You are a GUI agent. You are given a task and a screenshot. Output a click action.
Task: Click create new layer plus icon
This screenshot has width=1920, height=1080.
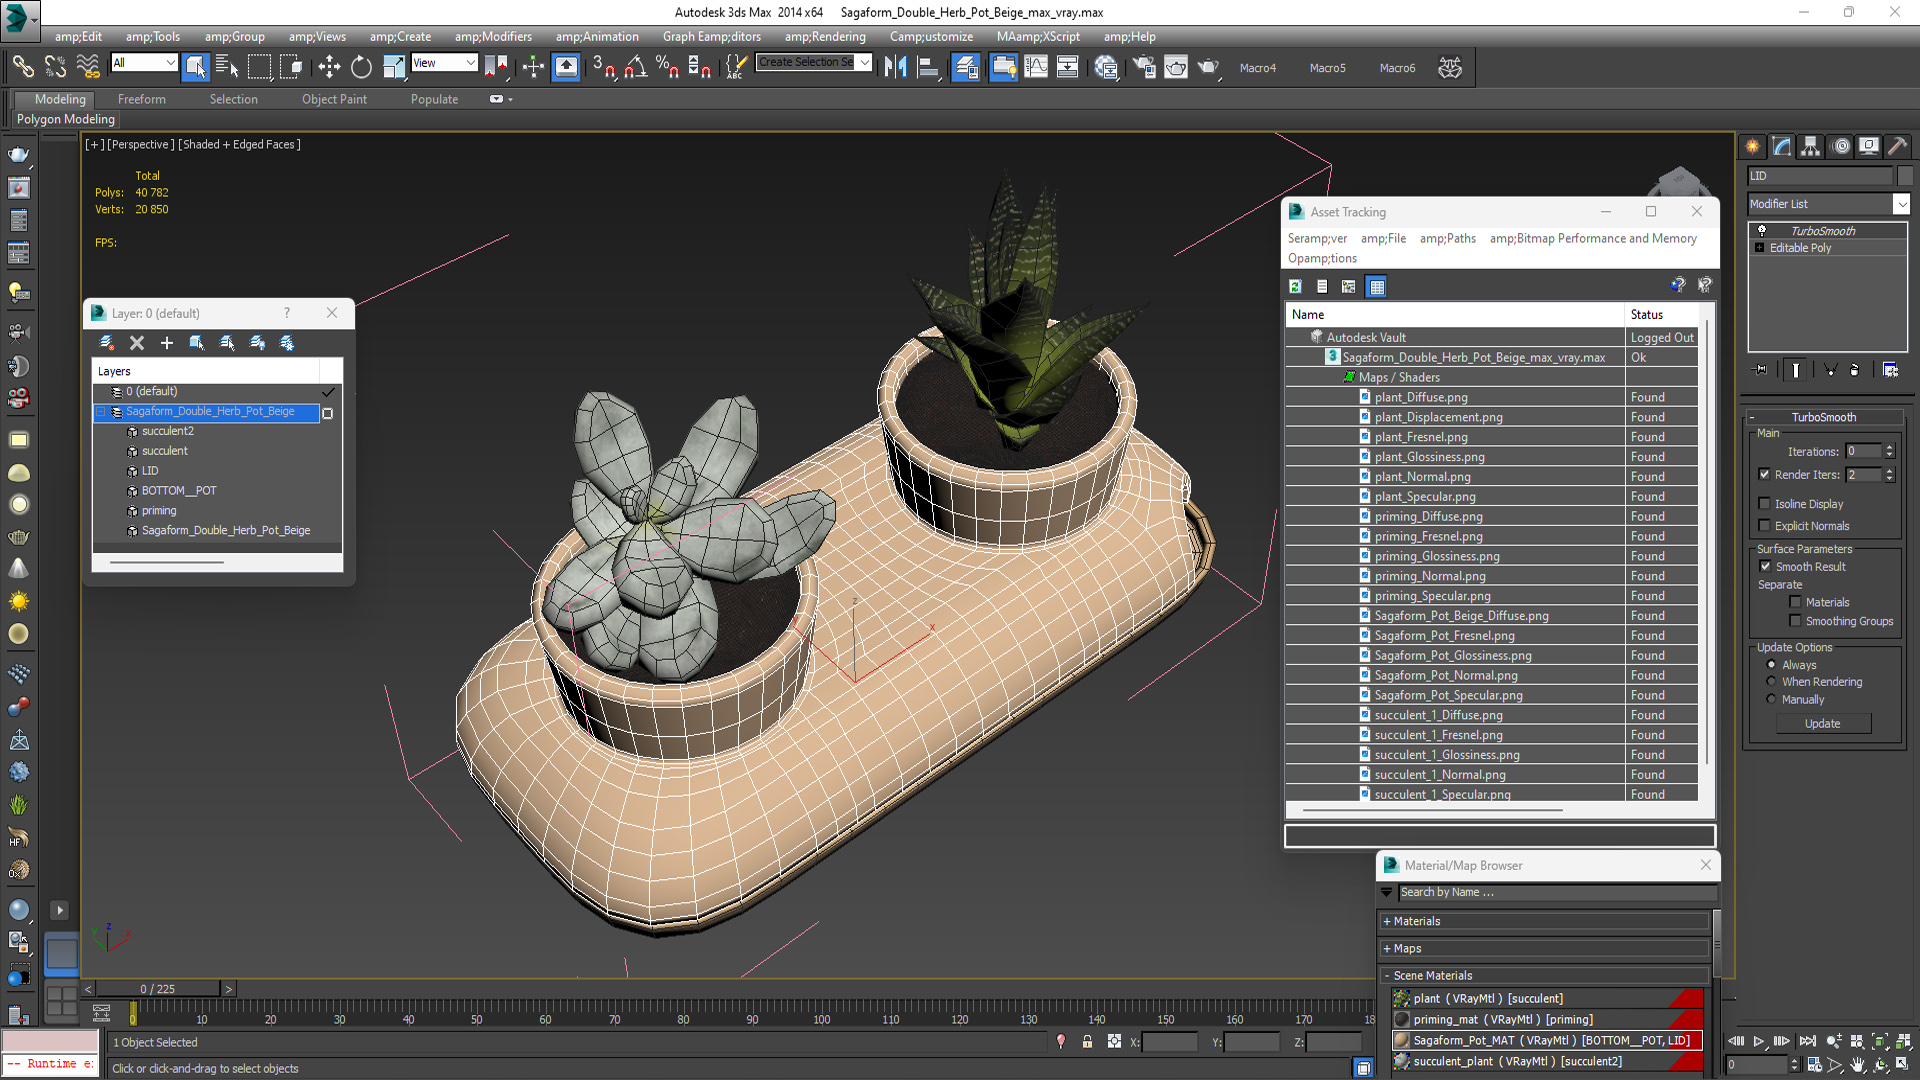click(x=167, y=343)
